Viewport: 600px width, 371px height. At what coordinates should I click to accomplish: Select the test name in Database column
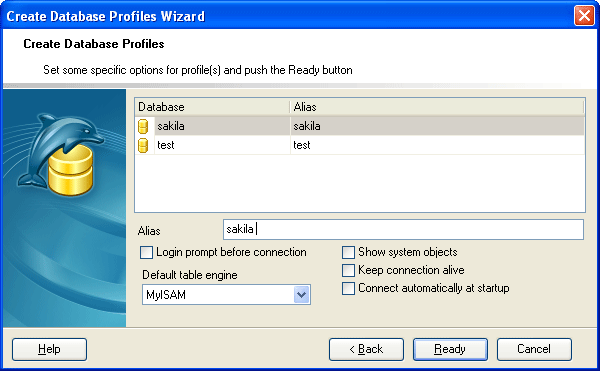tap(166, 145)
